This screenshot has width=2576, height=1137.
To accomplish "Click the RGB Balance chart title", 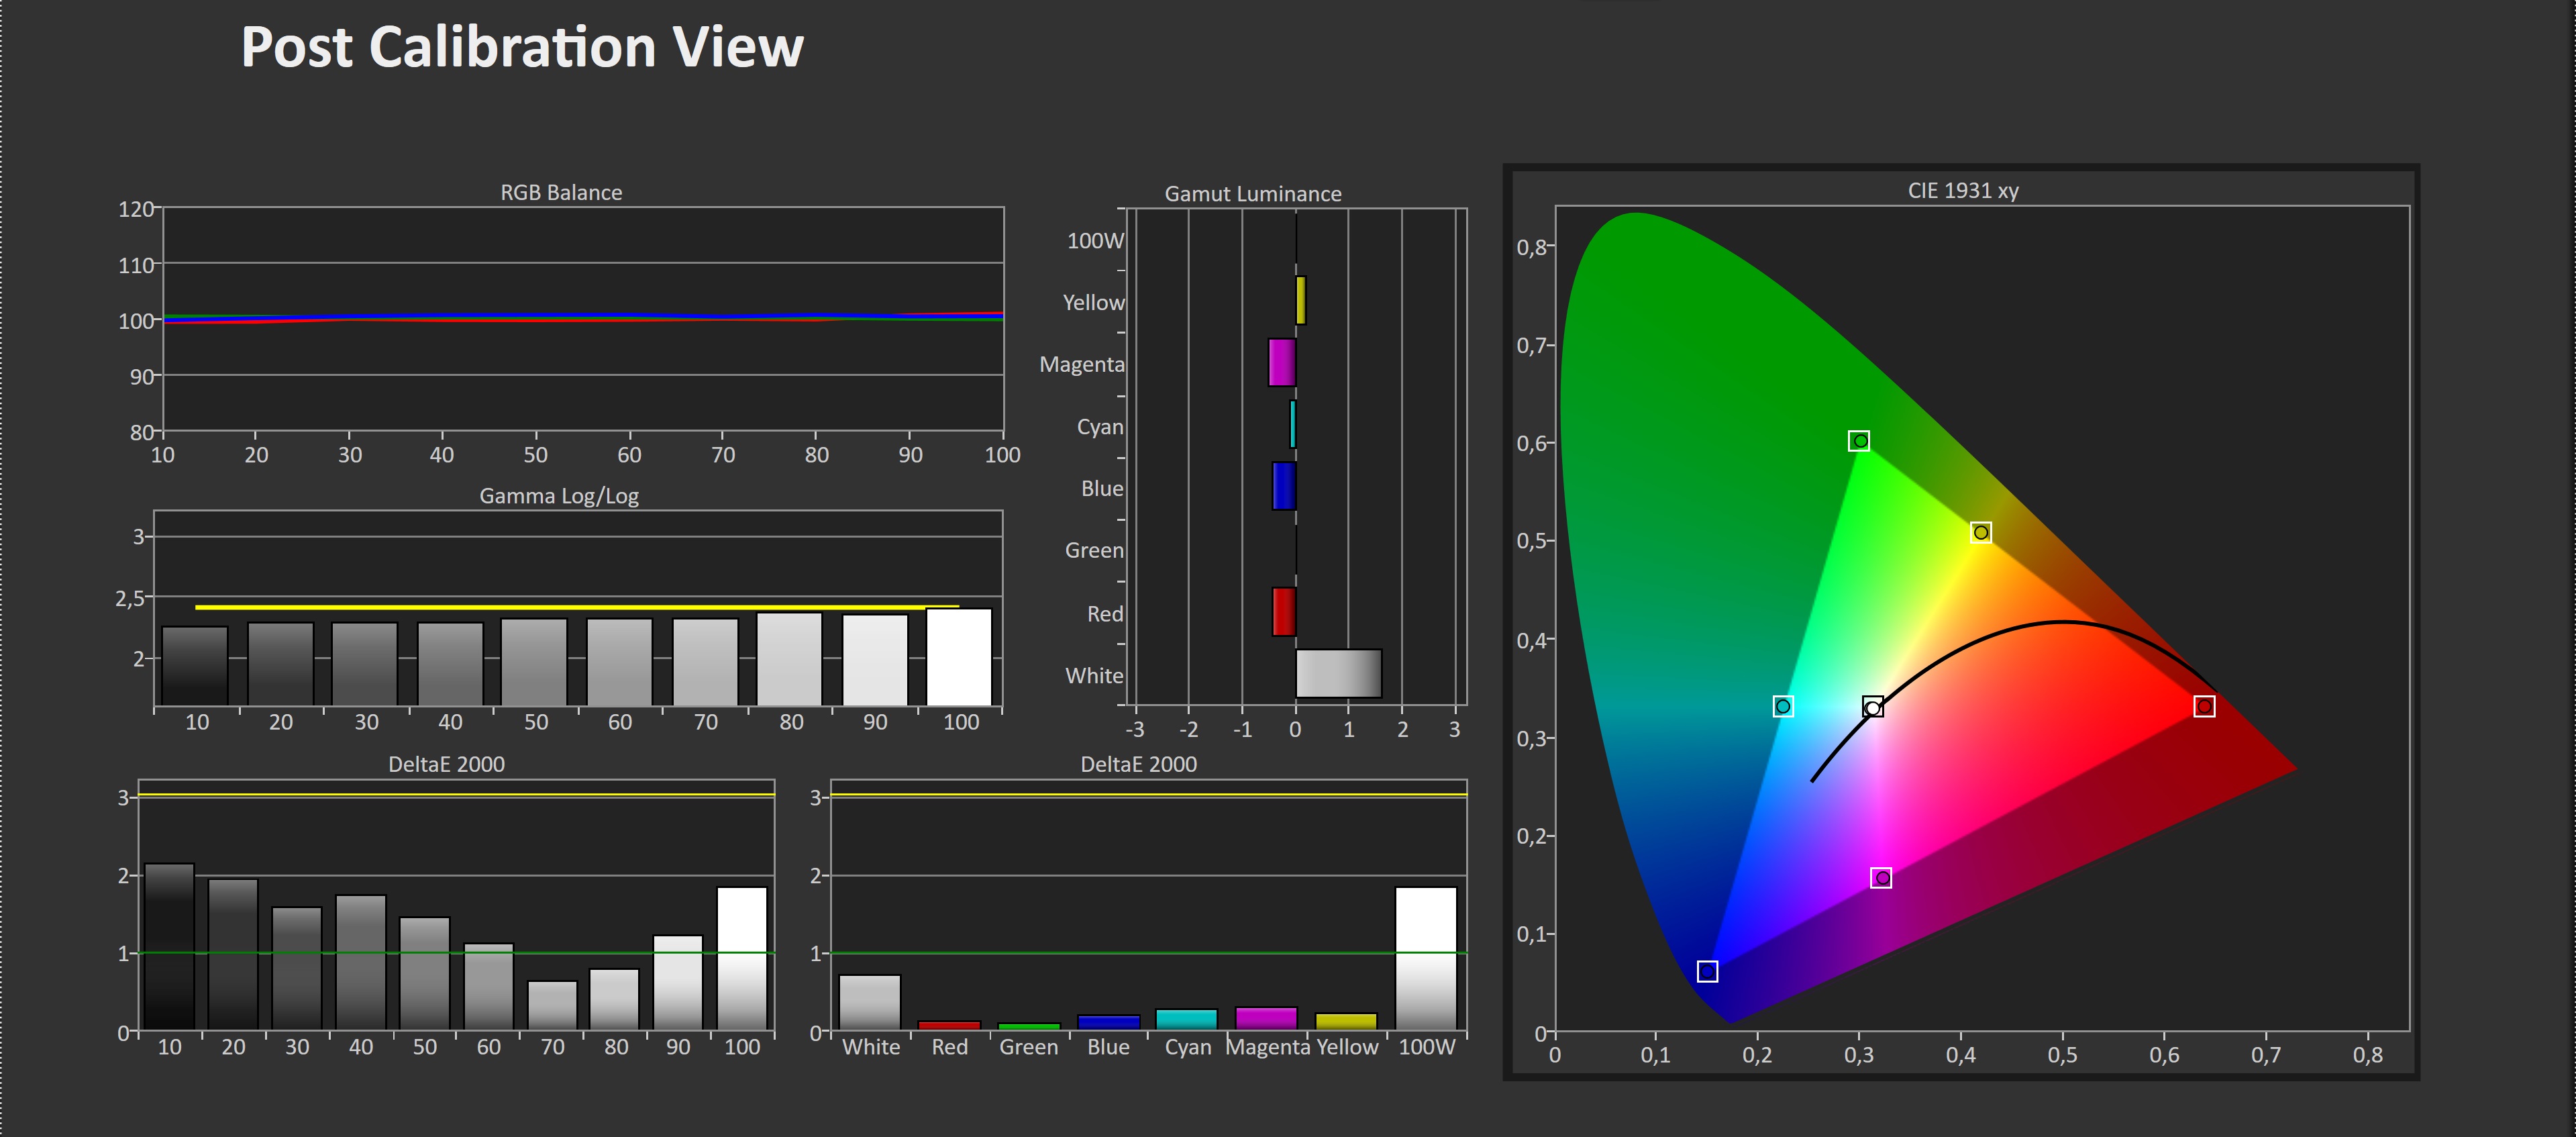I will click(x=561, y=192).
